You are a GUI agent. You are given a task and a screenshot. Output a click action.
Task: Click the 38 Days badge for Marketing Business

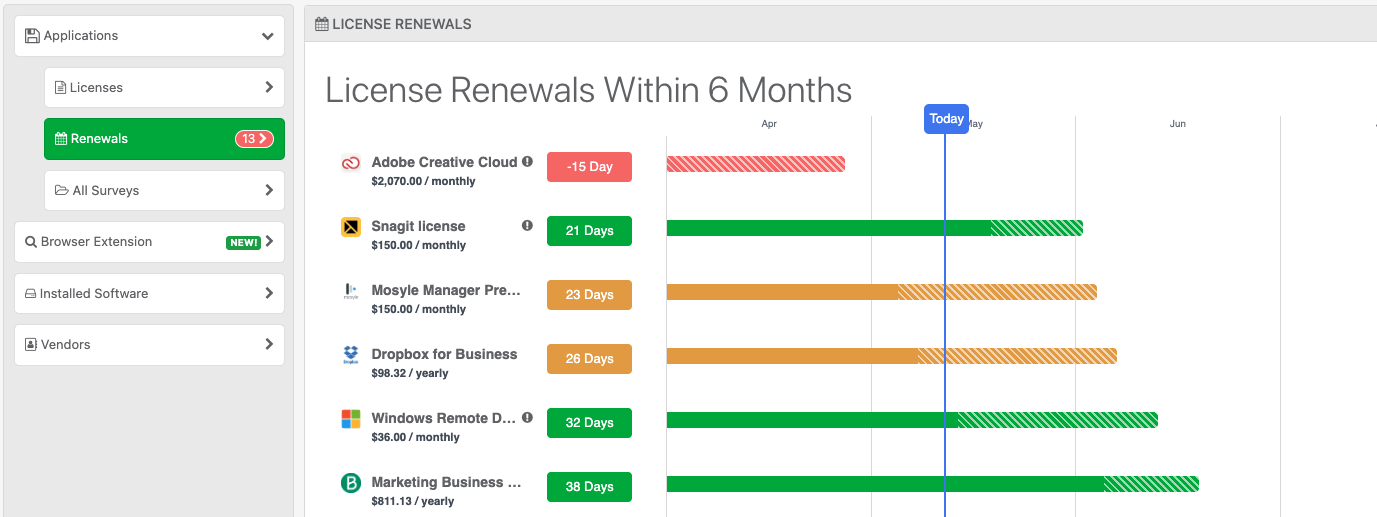(589, 487)
